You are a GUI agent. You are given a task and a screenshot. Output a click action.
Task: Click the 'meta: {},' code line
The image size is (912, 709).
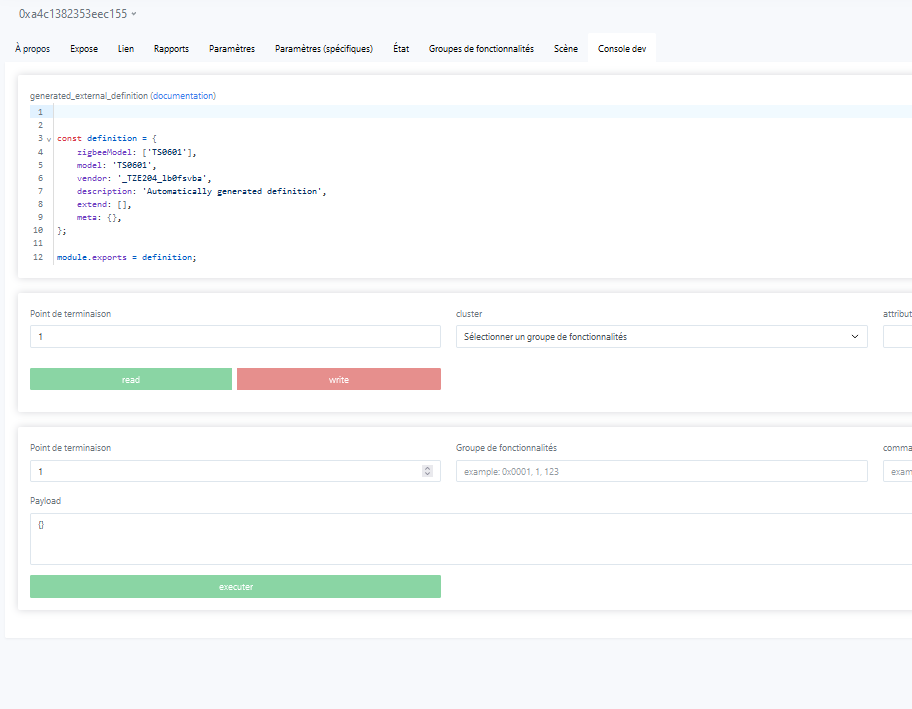pyautogui.click(x=99, y=218)
